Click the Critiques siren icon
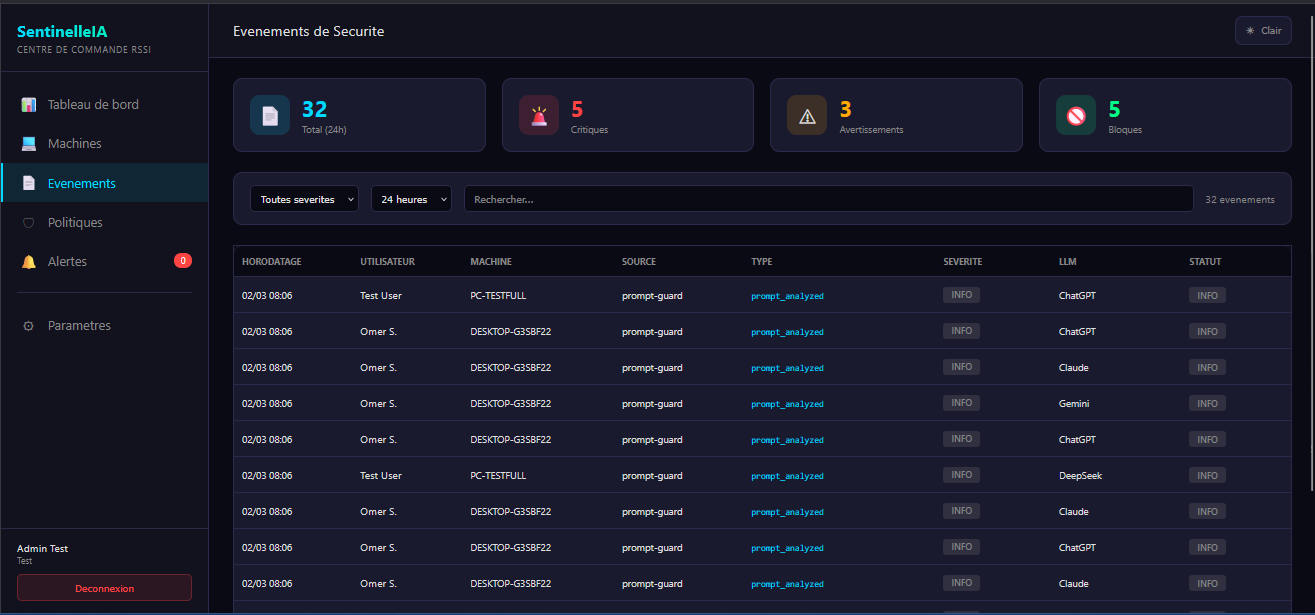This screenshot has width=1315, height=615. click(x=539, y=115)
